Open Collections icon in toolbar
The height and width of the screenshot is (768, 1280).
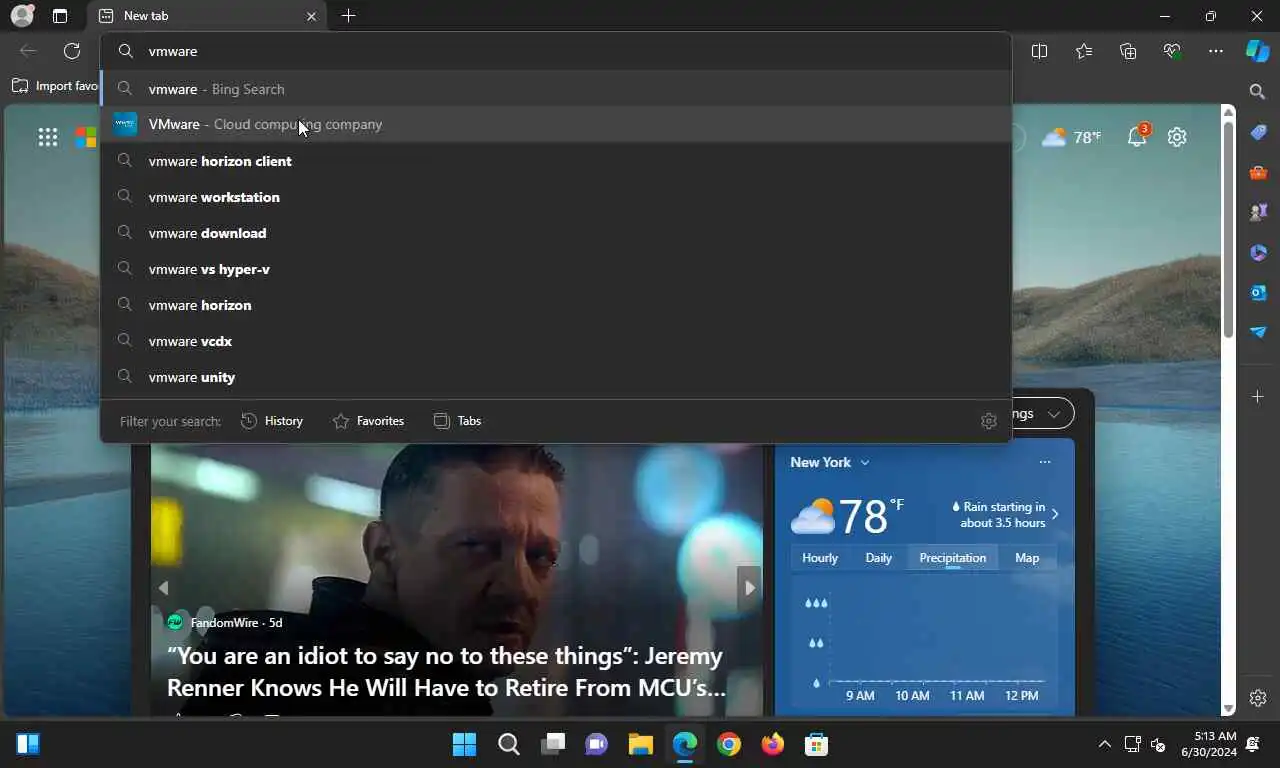click(x=1128, y=51)
